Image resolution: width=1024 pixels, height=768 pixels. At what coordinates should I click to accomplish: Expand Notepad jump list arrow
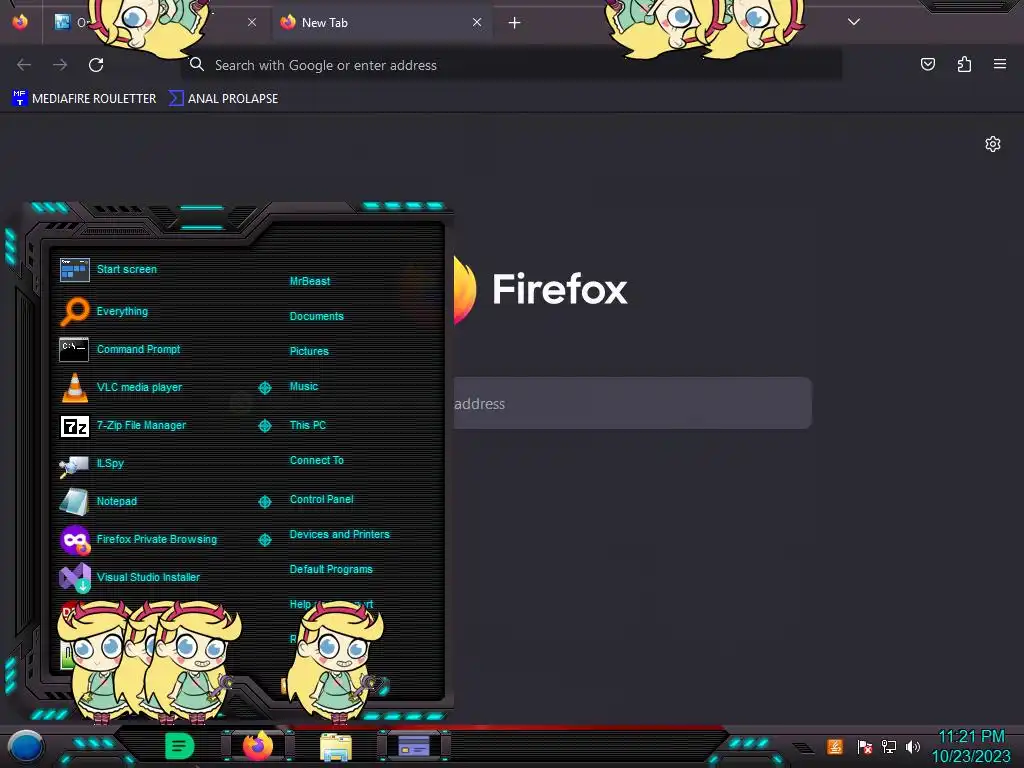tap(264, 502)
